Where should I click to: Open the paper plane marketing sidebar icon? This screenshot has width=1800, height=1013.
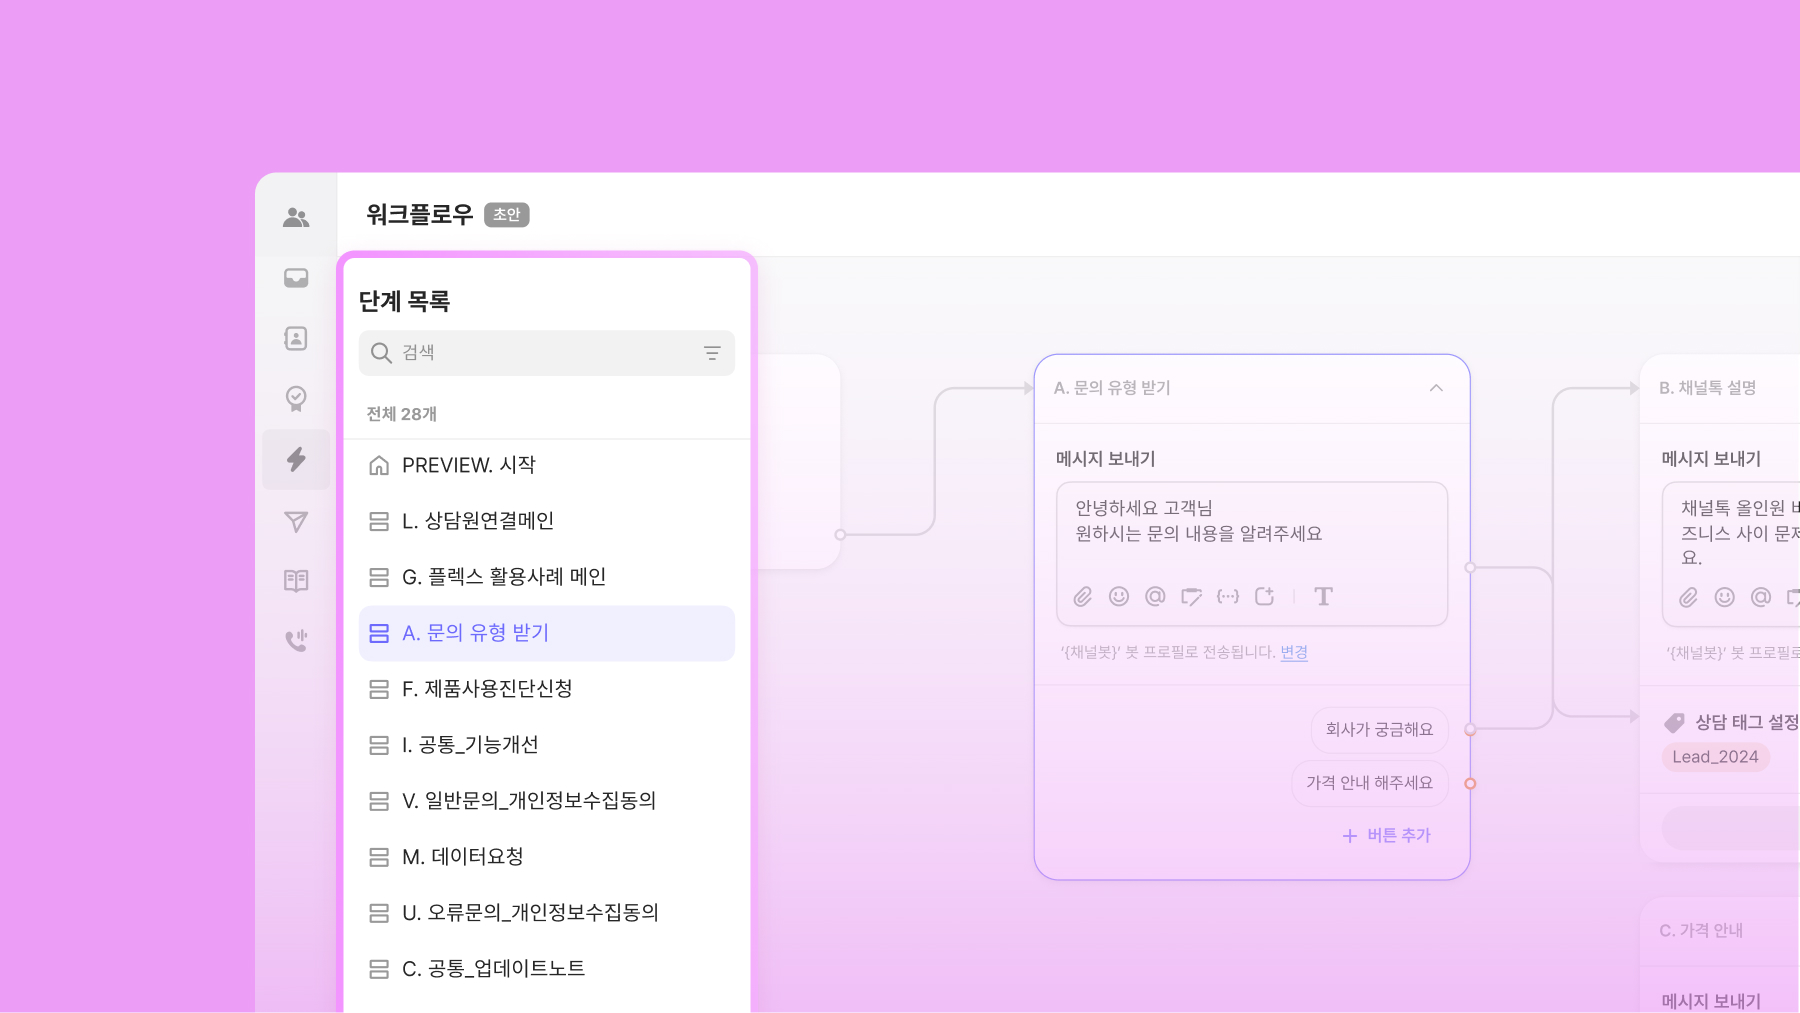point(296,521)
